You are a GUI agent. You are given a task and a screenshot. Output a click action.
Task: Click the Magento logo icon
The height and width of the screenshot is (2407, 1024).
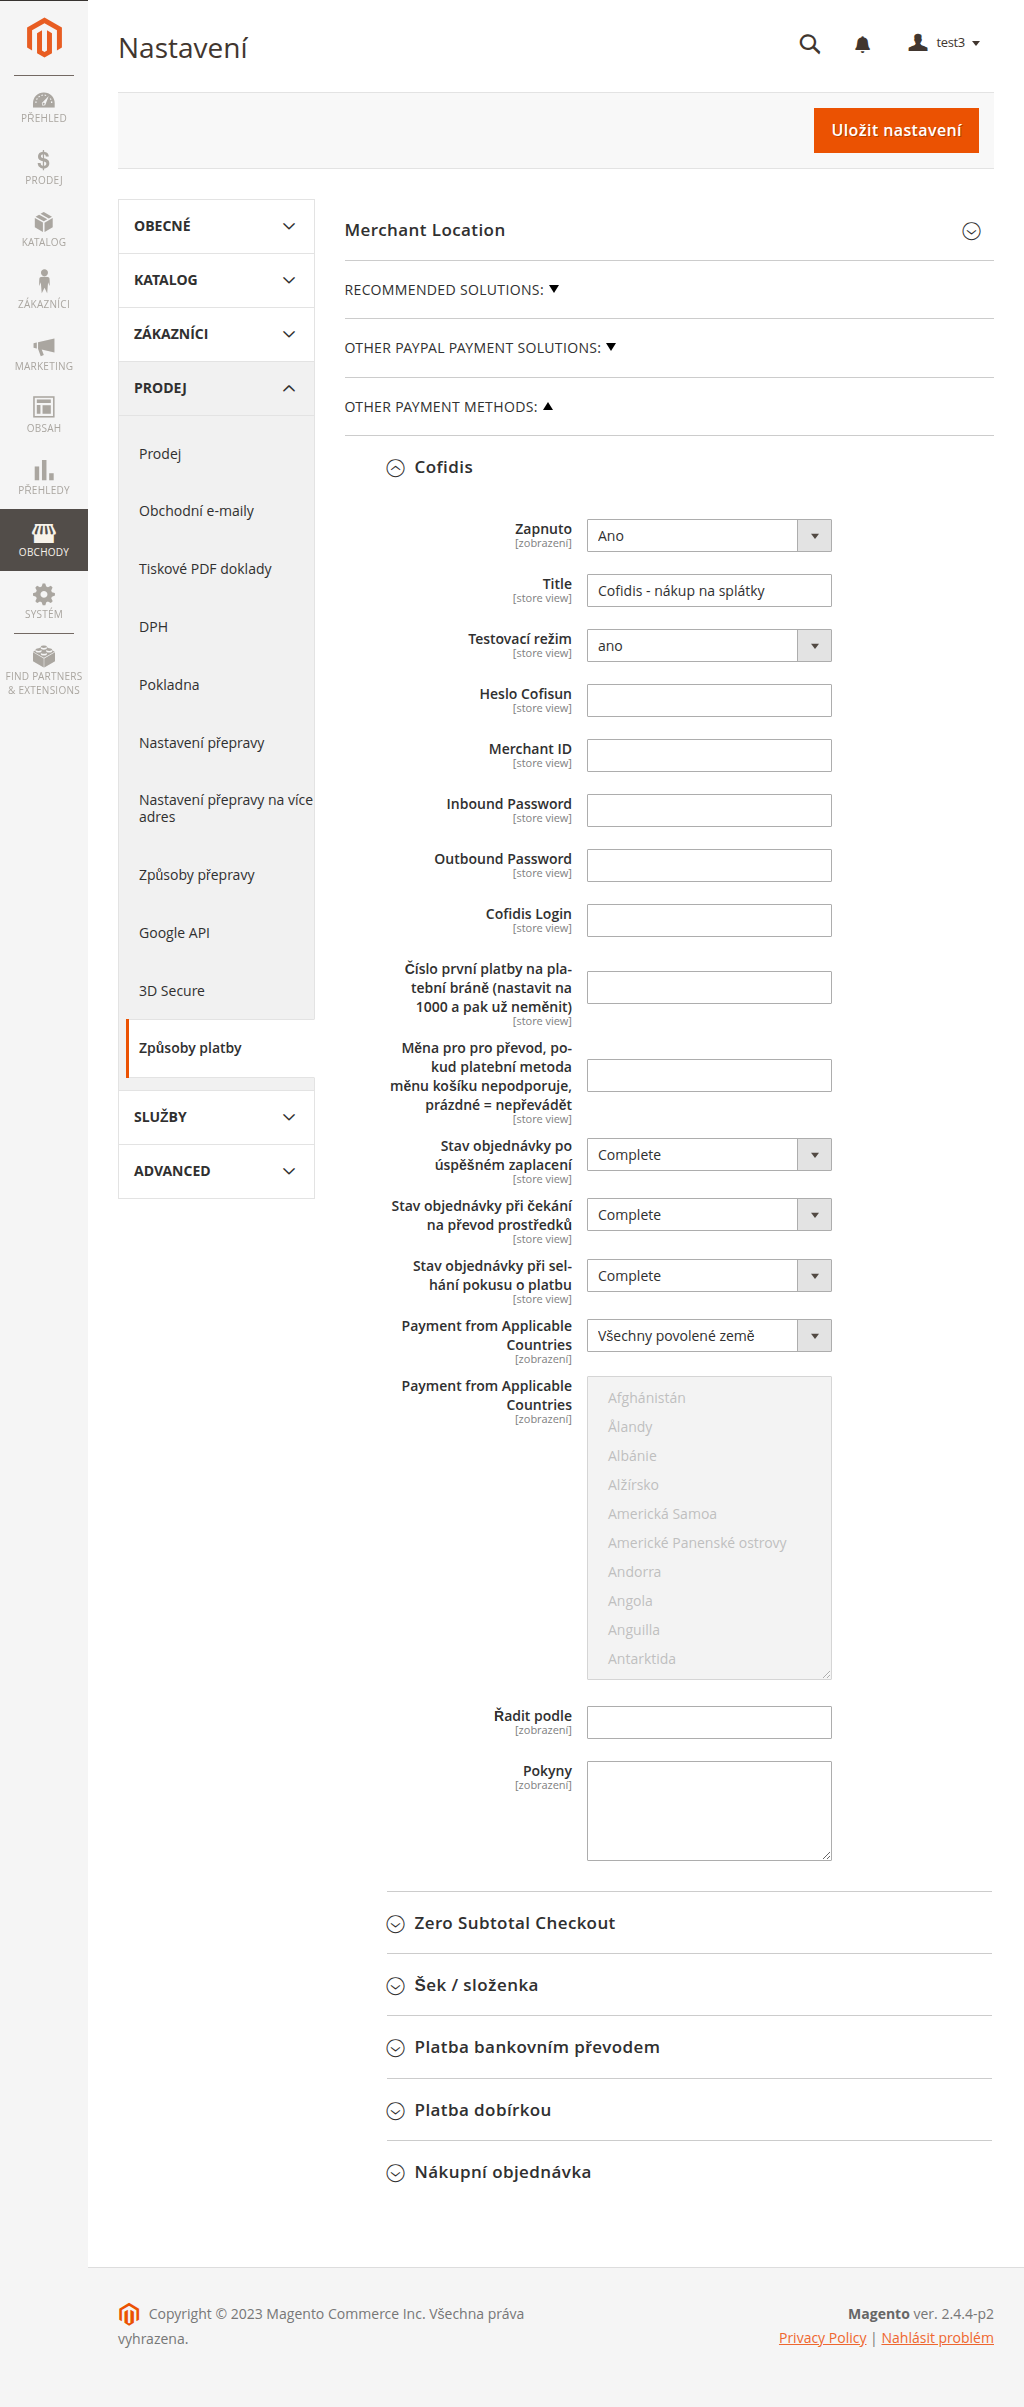(x=44, y=38)
